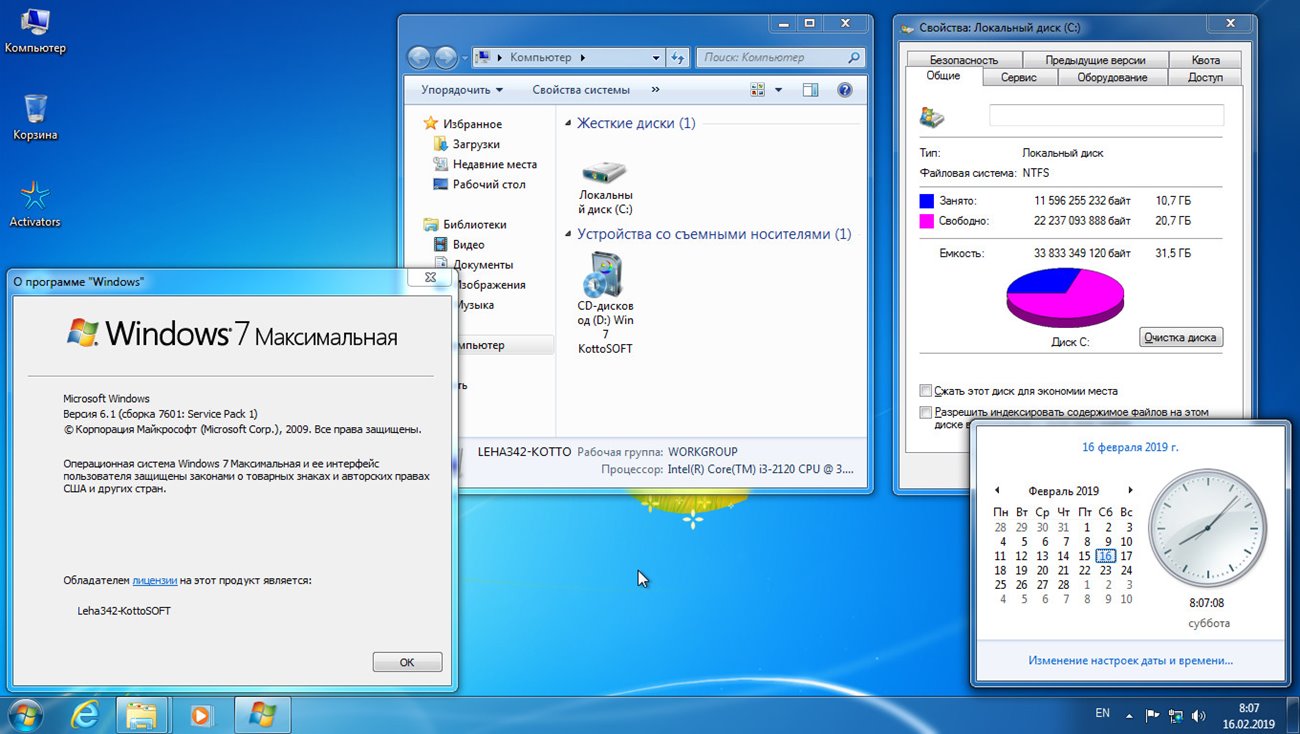Open the лицензии link in About Windows
Viewport: 1300px width, 734px height.
(154, 580)
